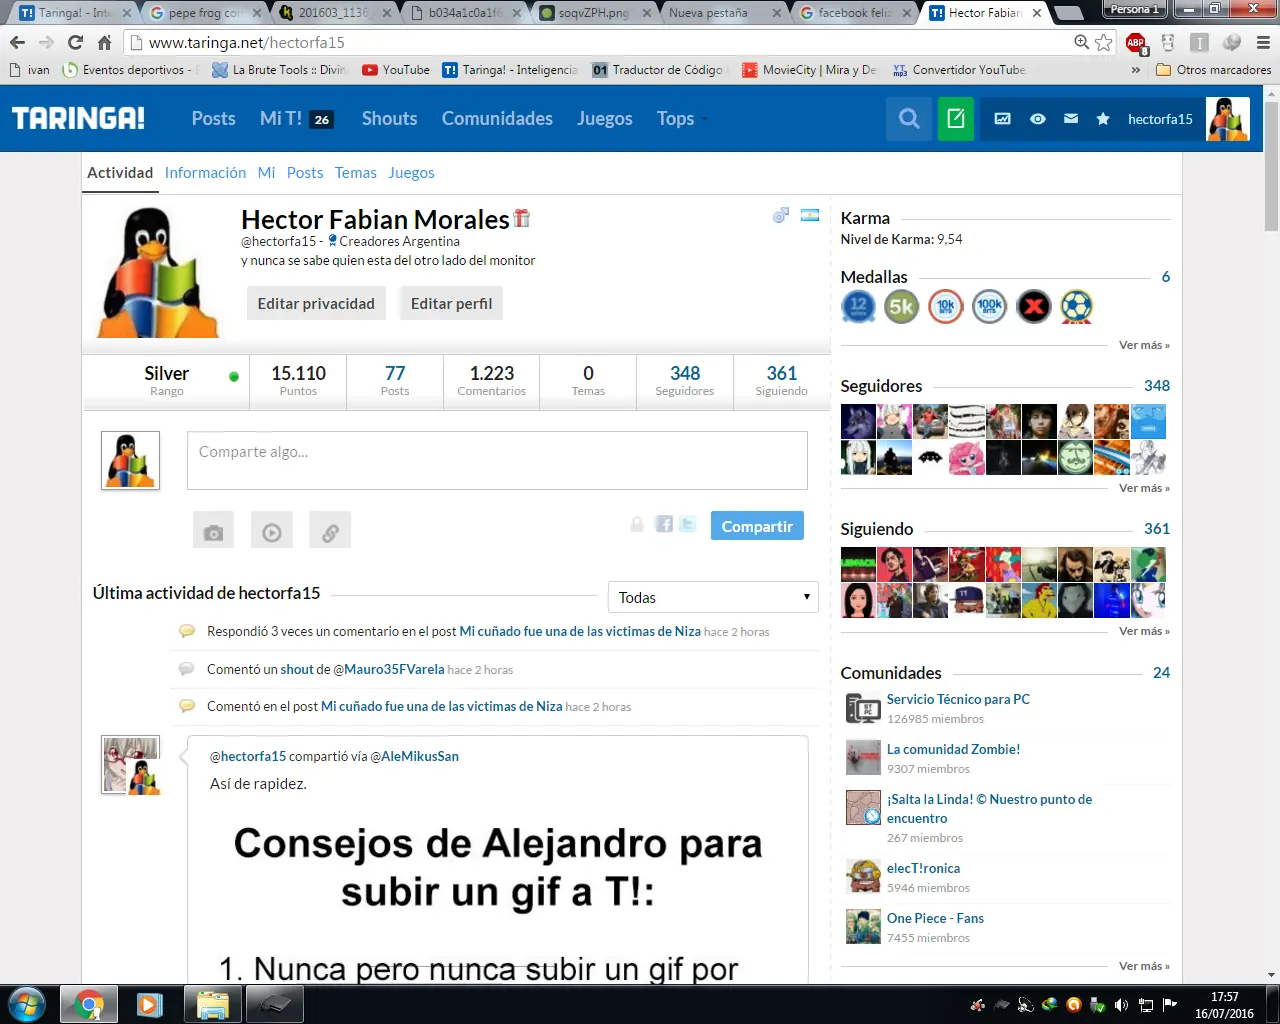Open the large penguin profile picture
The height and width of the screenshot is (1024, 1280).
157,272
